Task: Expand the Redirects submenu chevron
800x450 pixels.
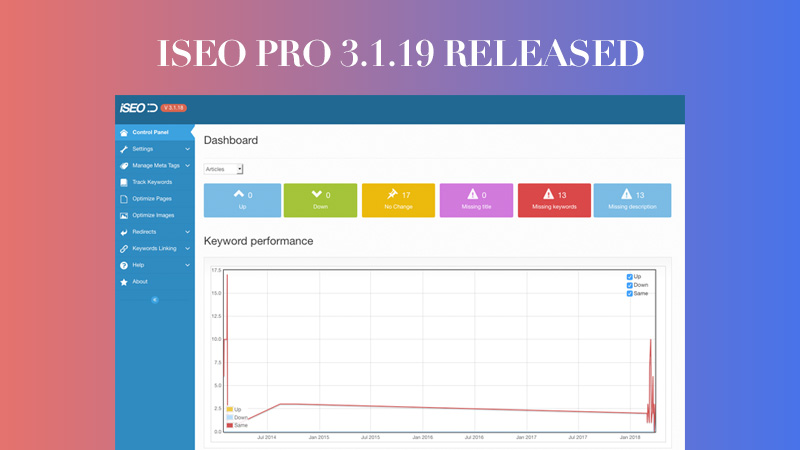Action: 187,232
